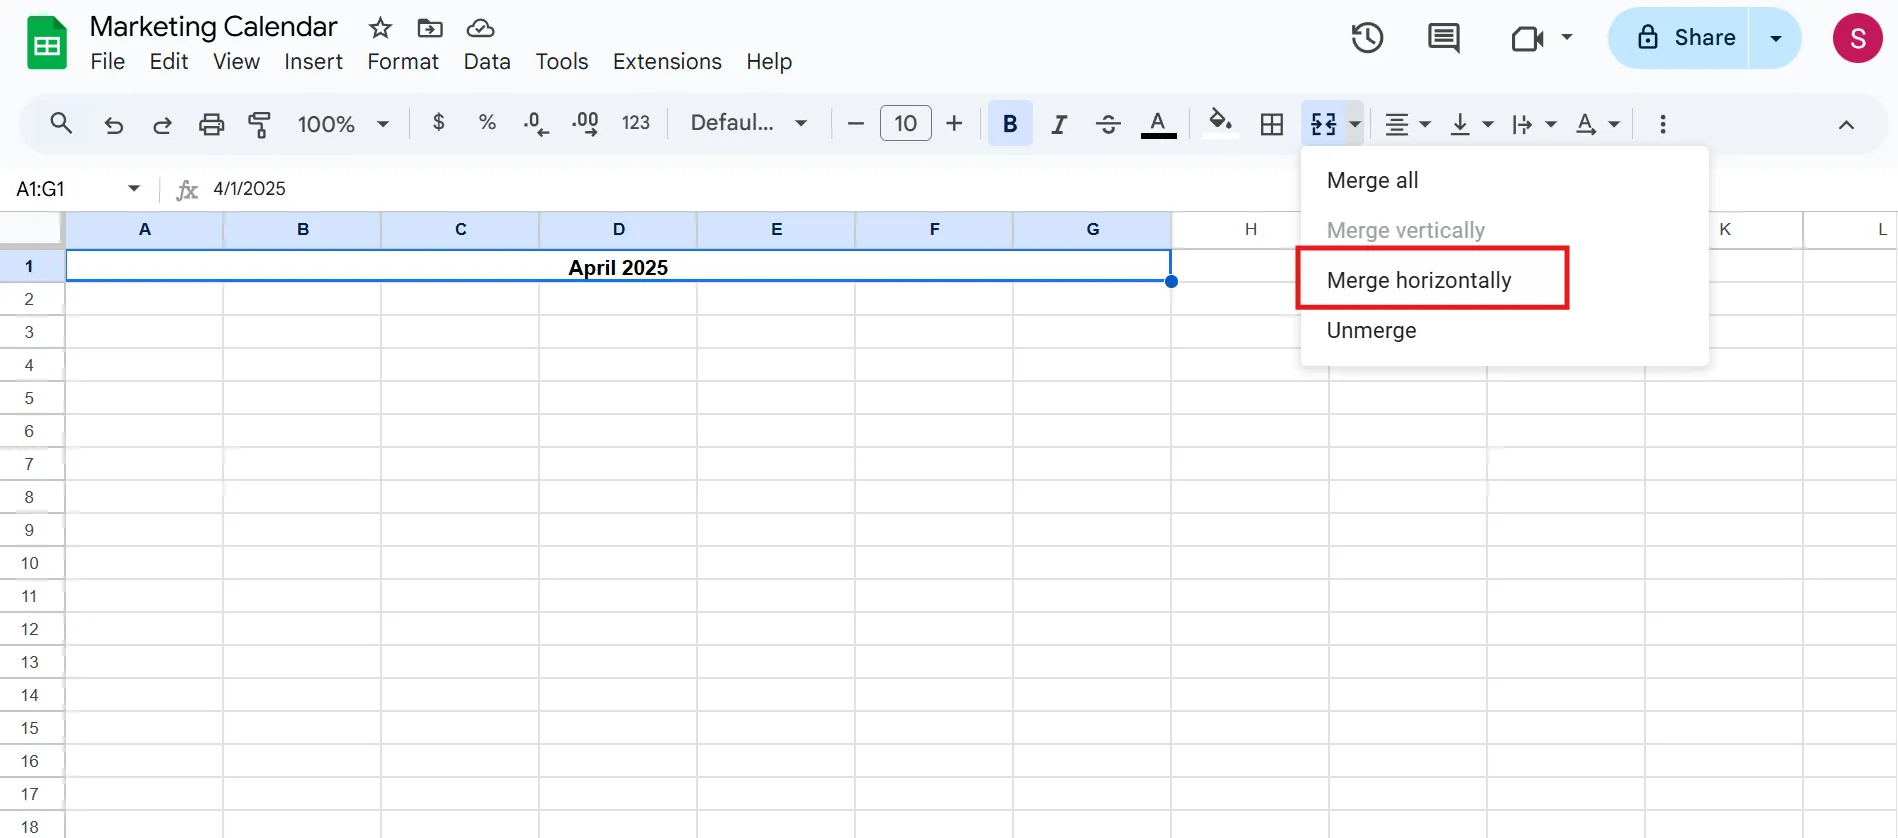Redo the last action

click(162, 124)
